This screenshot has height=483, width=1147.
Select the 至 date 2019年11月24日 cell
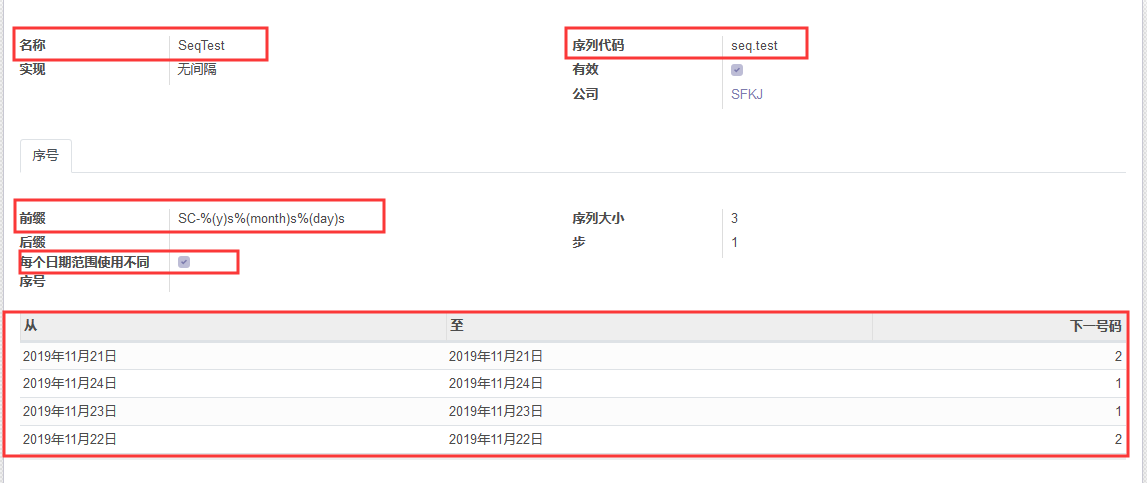(496, 383)
